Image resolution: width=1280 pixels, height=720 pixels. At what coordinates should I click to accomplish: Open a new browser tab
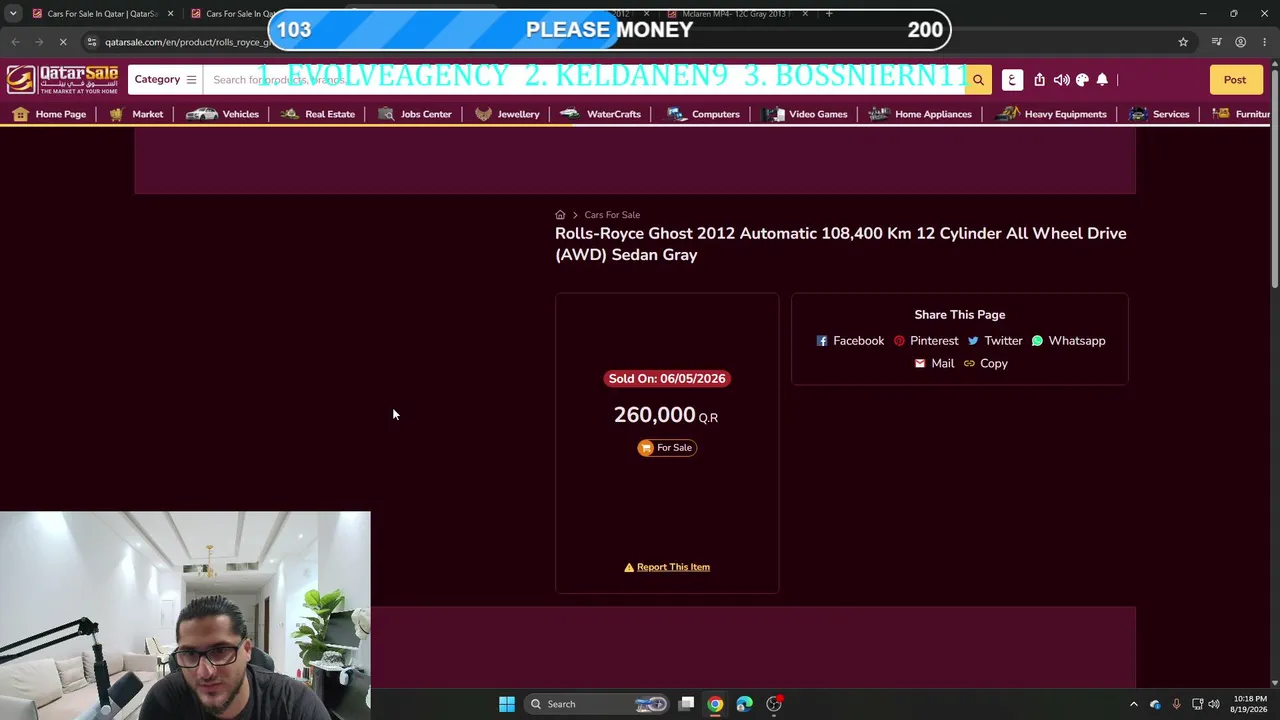pyautogui.click(x=829, y=14)
